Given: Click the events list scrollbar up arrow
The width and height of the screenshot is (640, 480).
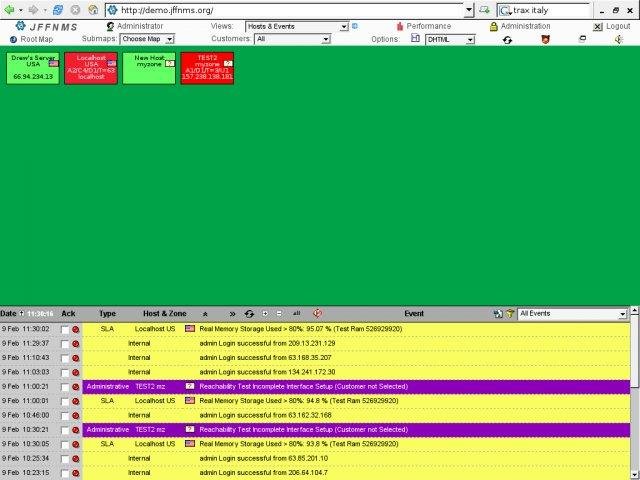Looking at the screenshot, I should [x=635, y=311].
